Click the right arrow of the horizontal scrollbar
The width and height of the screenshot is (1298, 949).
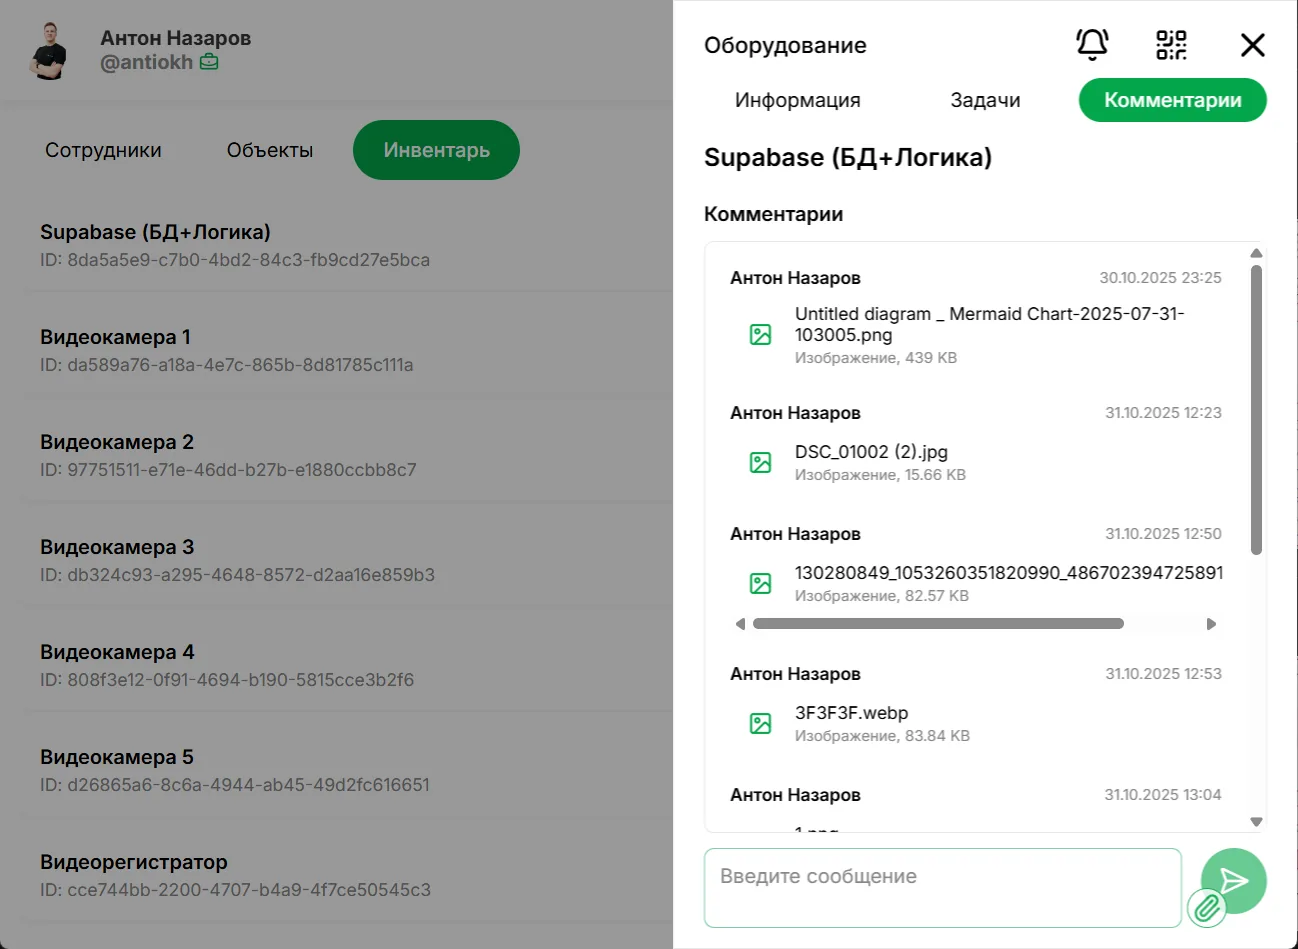[x=1212, y=623]
